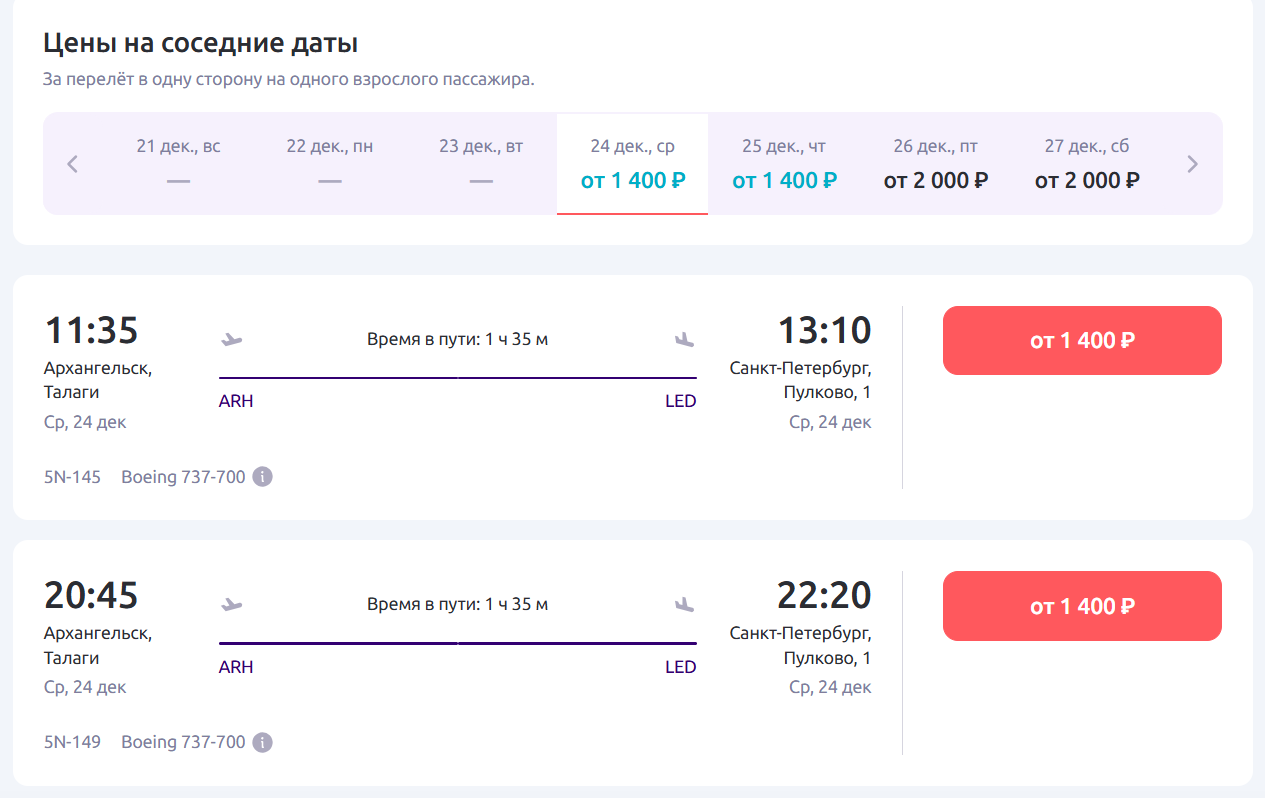Click Boeing 737-700 label of flight 5N-149
The image size is (1265, 798).
point(183,743)
